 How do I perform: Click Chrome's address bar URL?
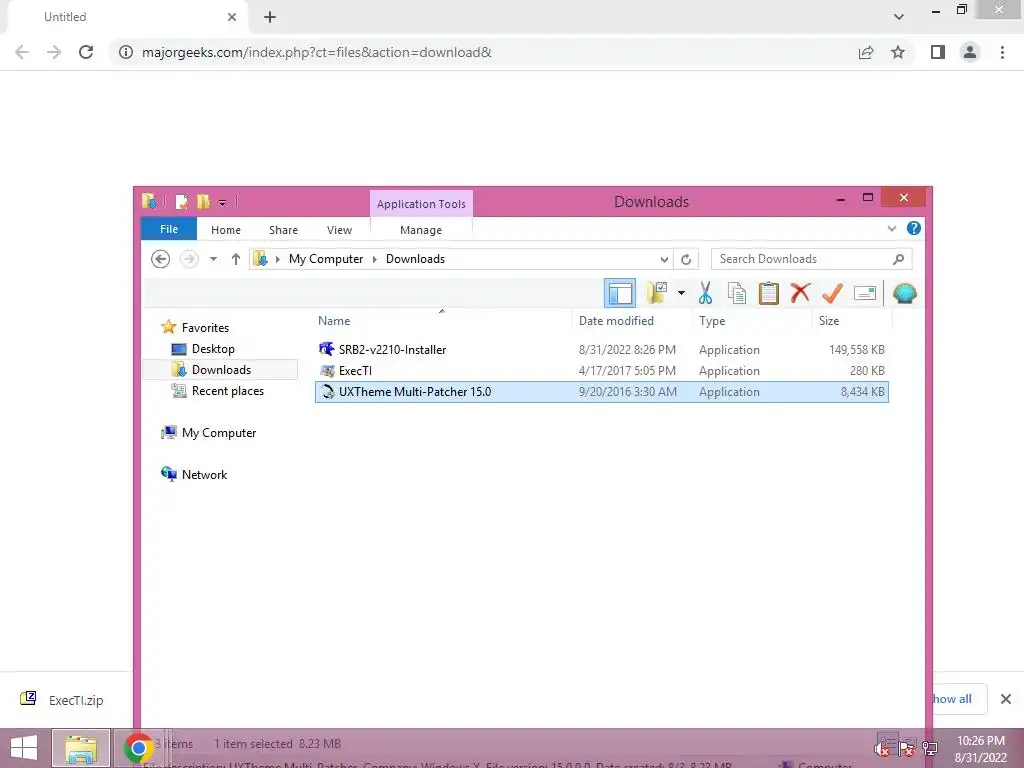317,52
